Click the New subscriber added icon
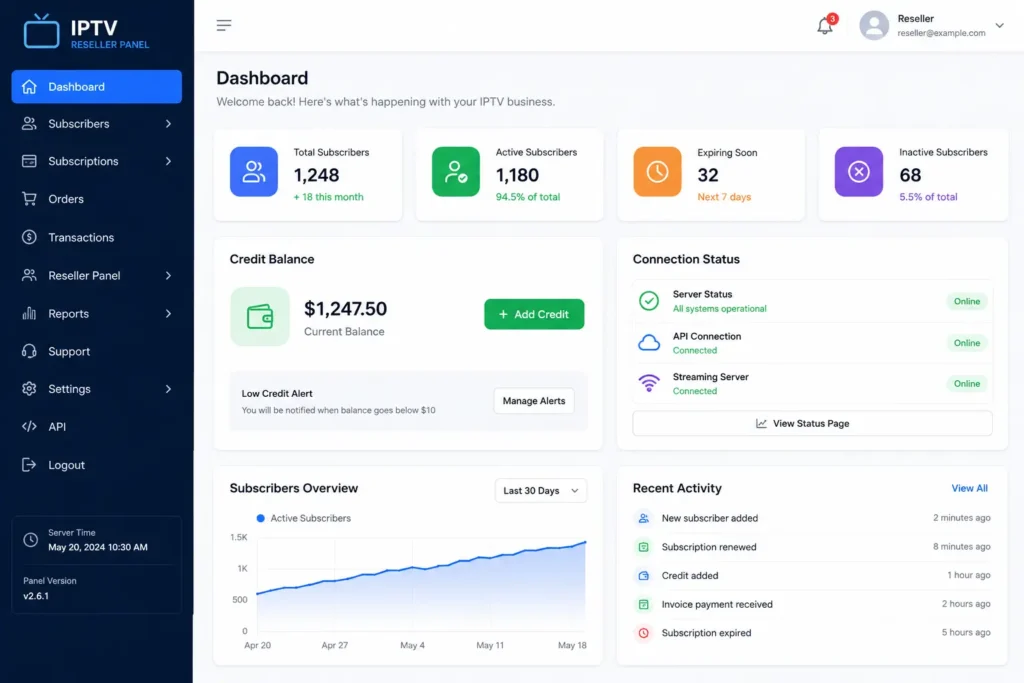 (x=643, y=518)
